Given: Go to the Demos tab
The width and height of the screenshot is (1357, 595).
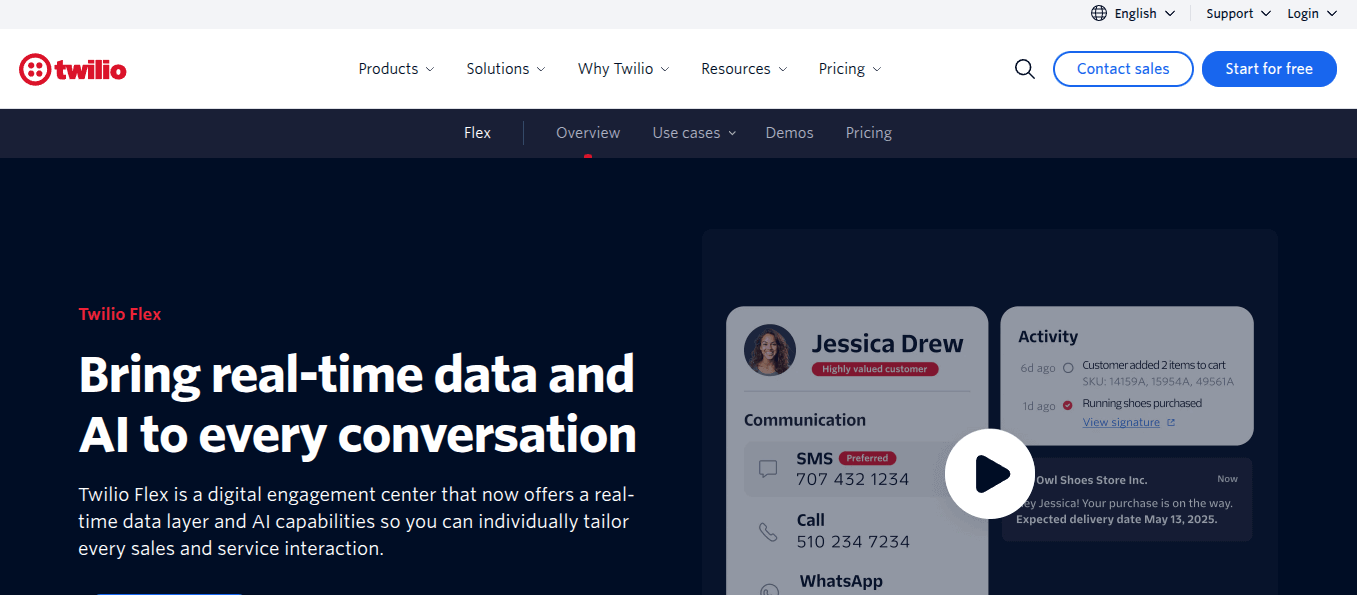Looking at the screenshot, I should pyautogui.click(x=789, y=133).
